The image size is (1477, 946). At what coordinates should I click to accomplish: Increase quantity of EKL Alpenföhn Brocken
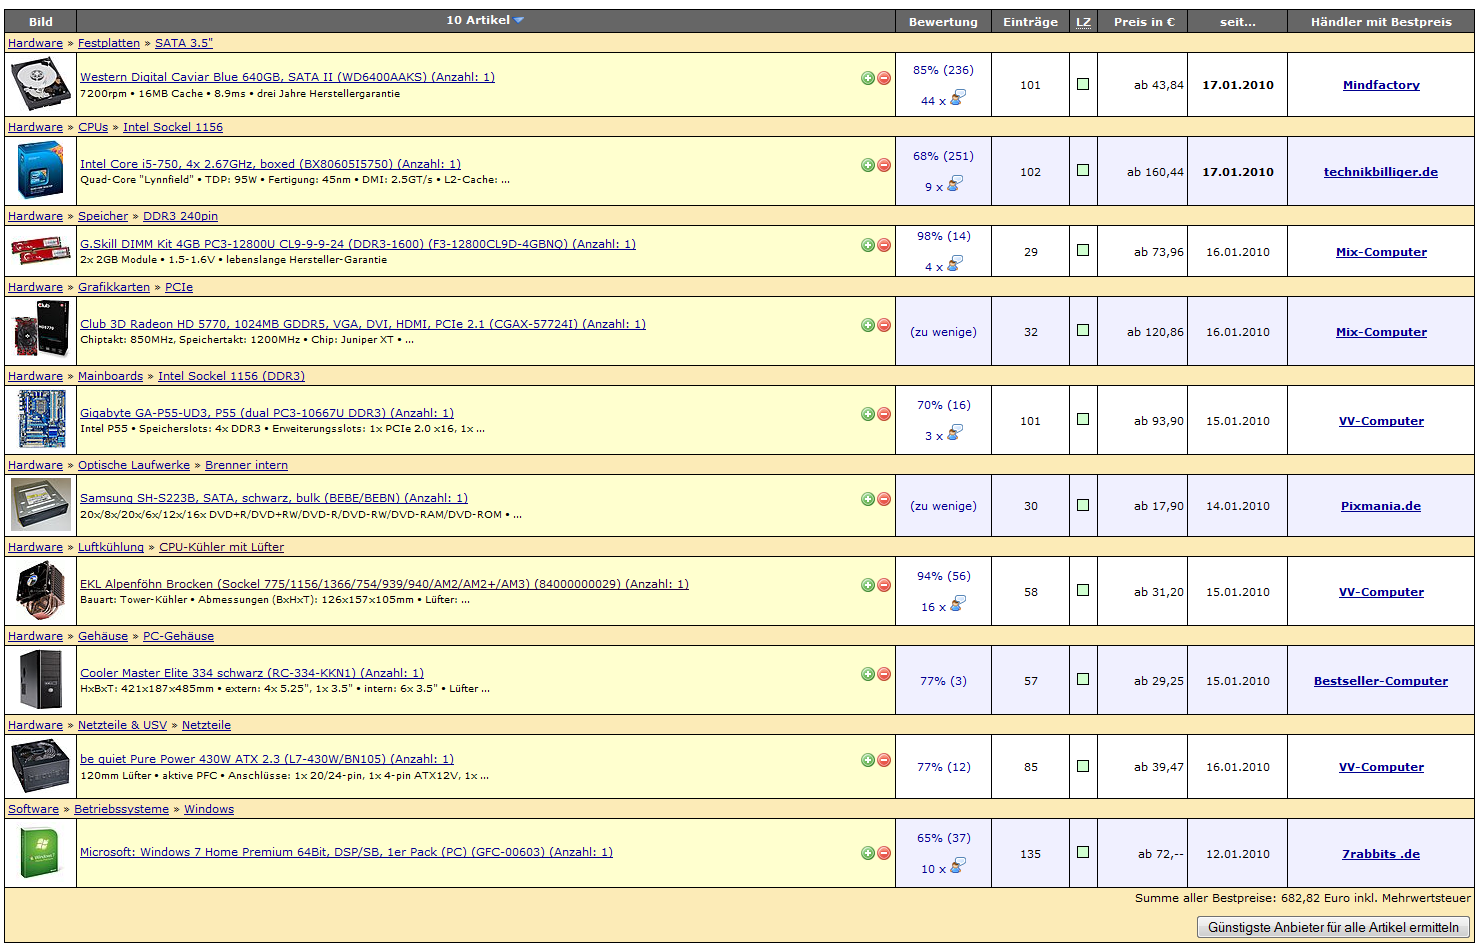click(x=868, y=585)
